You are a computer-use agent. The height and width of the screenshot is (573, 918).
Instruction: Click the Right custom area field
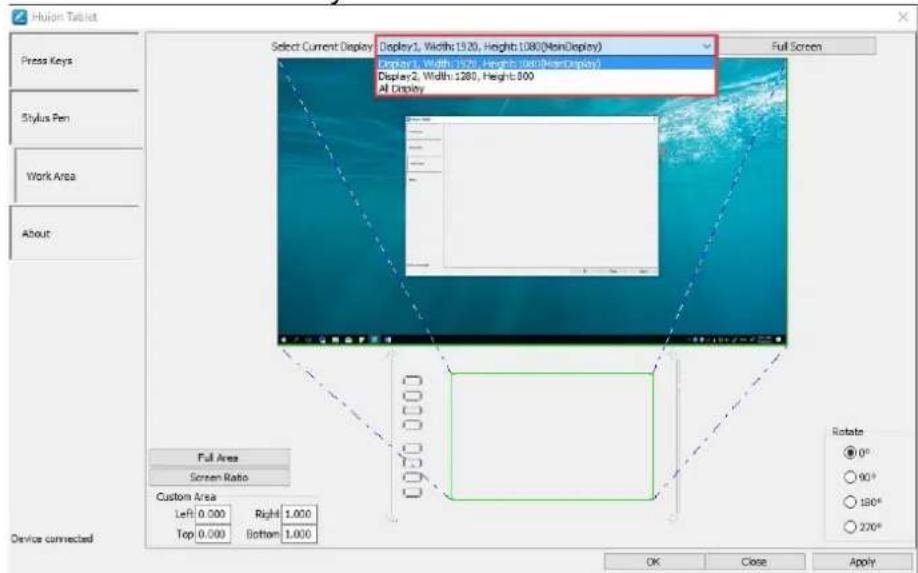299,514
